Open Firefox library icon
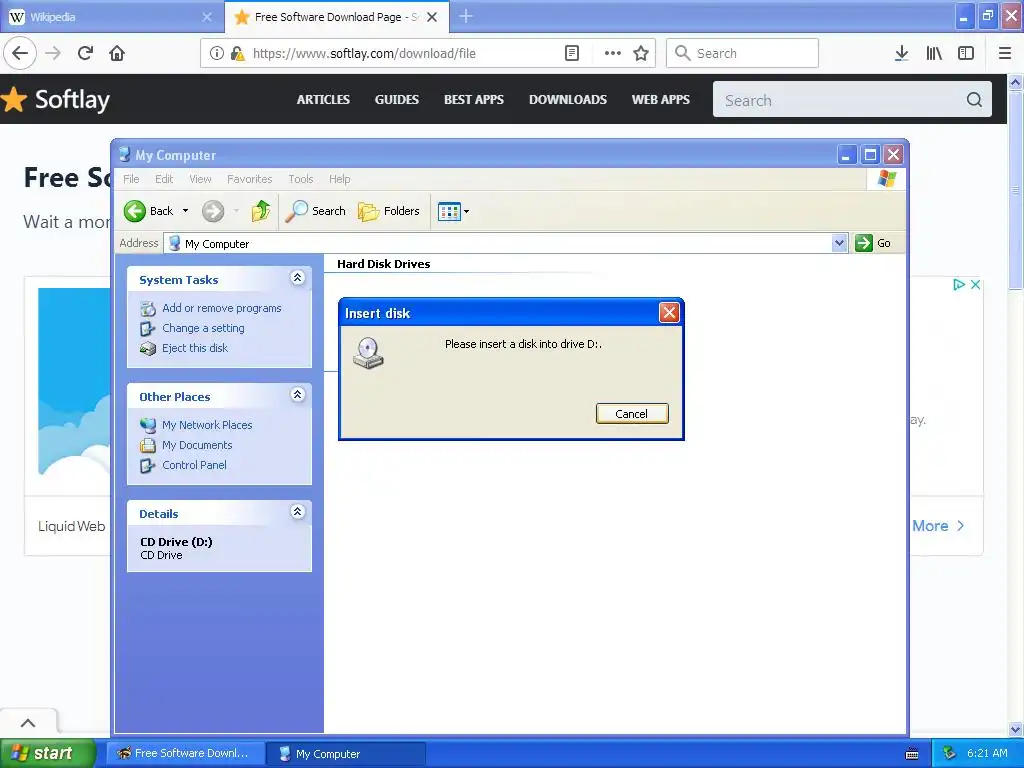The image size is (1024, 768). pyautogui.click(x=934, y=53)
